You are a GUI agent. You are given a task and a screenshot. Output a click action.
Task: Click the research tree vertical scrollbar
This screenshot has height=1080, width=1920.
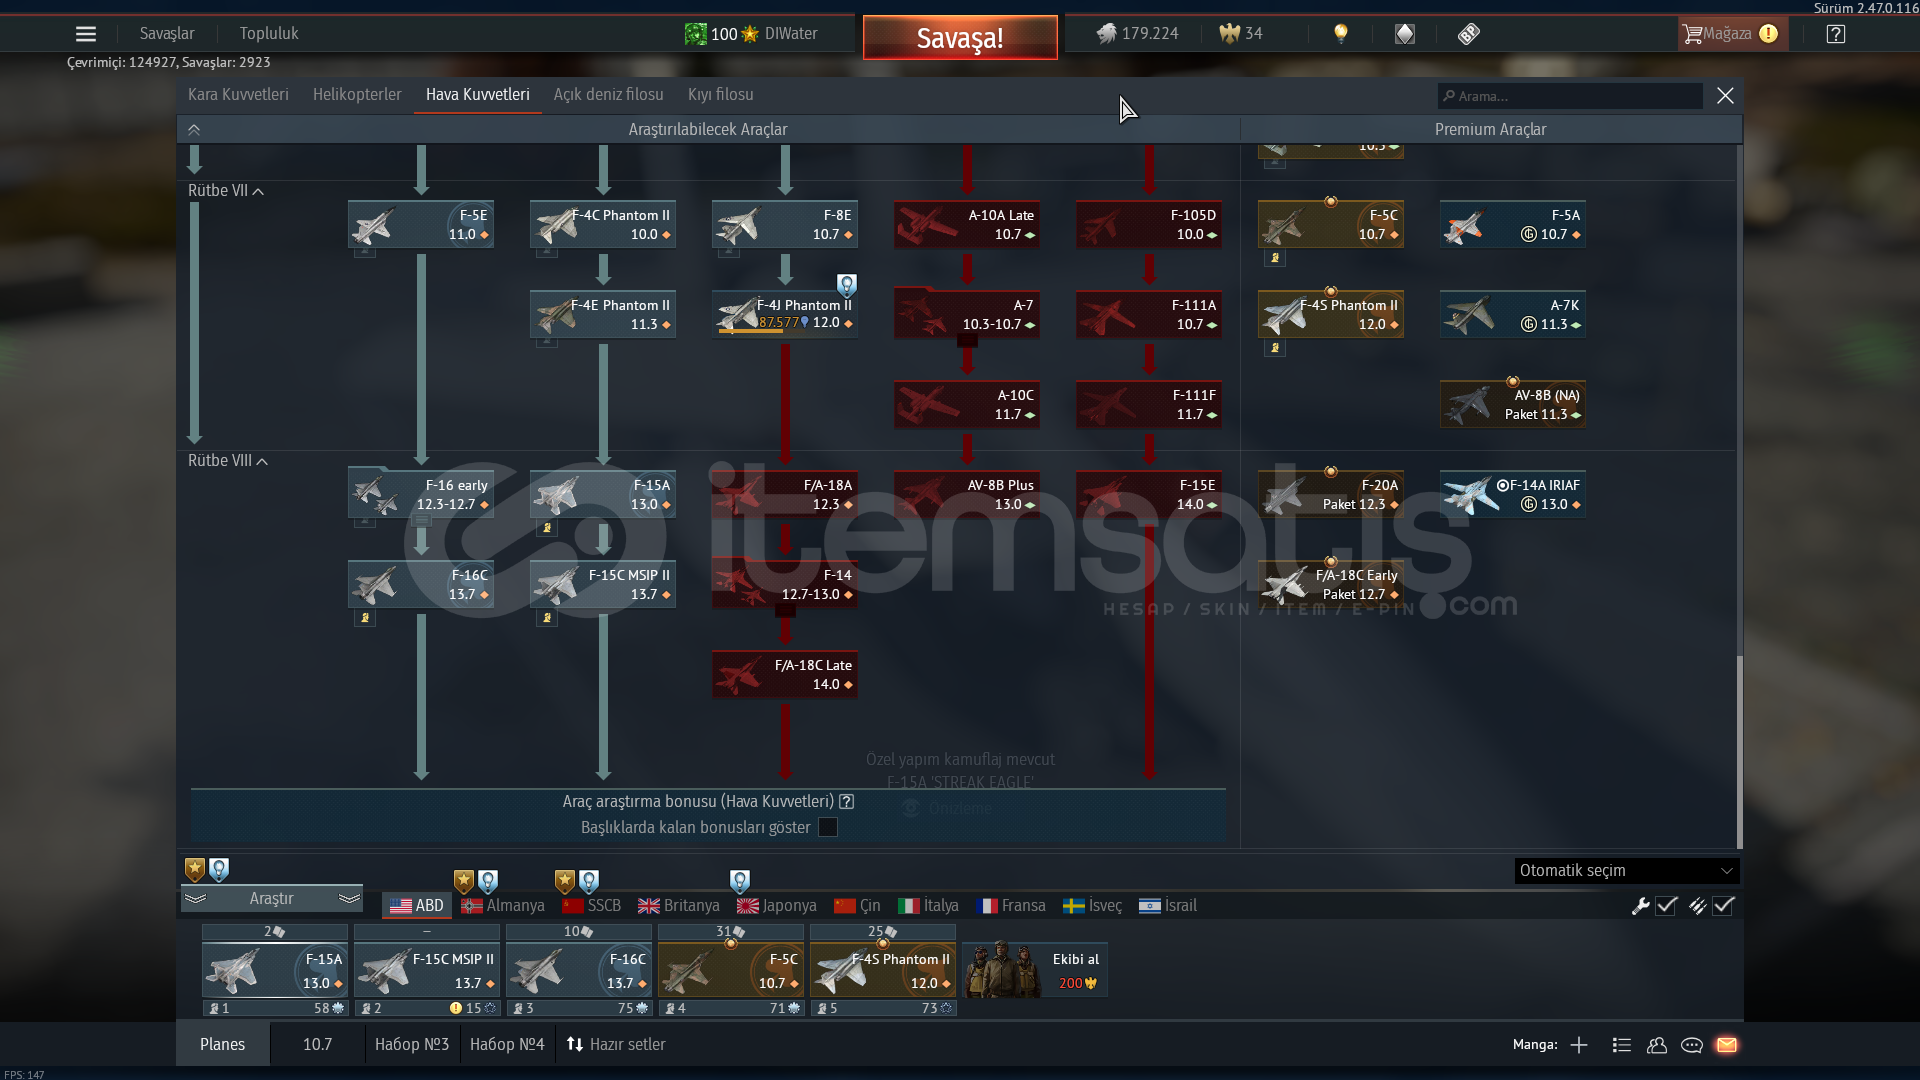click(x=1739, y=750)
